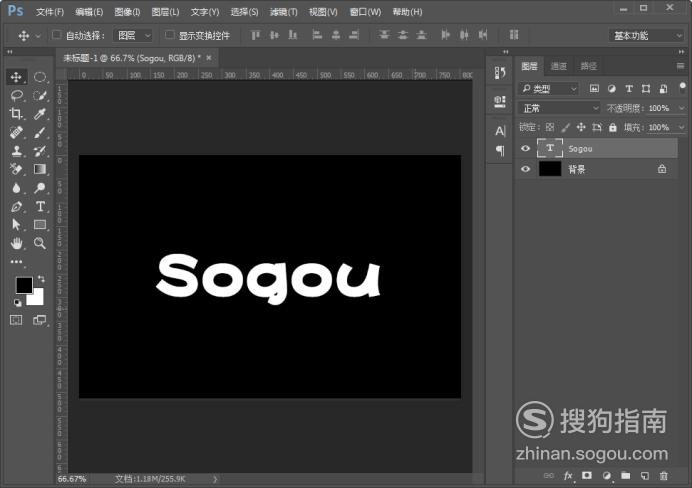Enable the 显示变换控件 checkbox
This screenshot has height=488, width=692.
click(x=169, y=35)
